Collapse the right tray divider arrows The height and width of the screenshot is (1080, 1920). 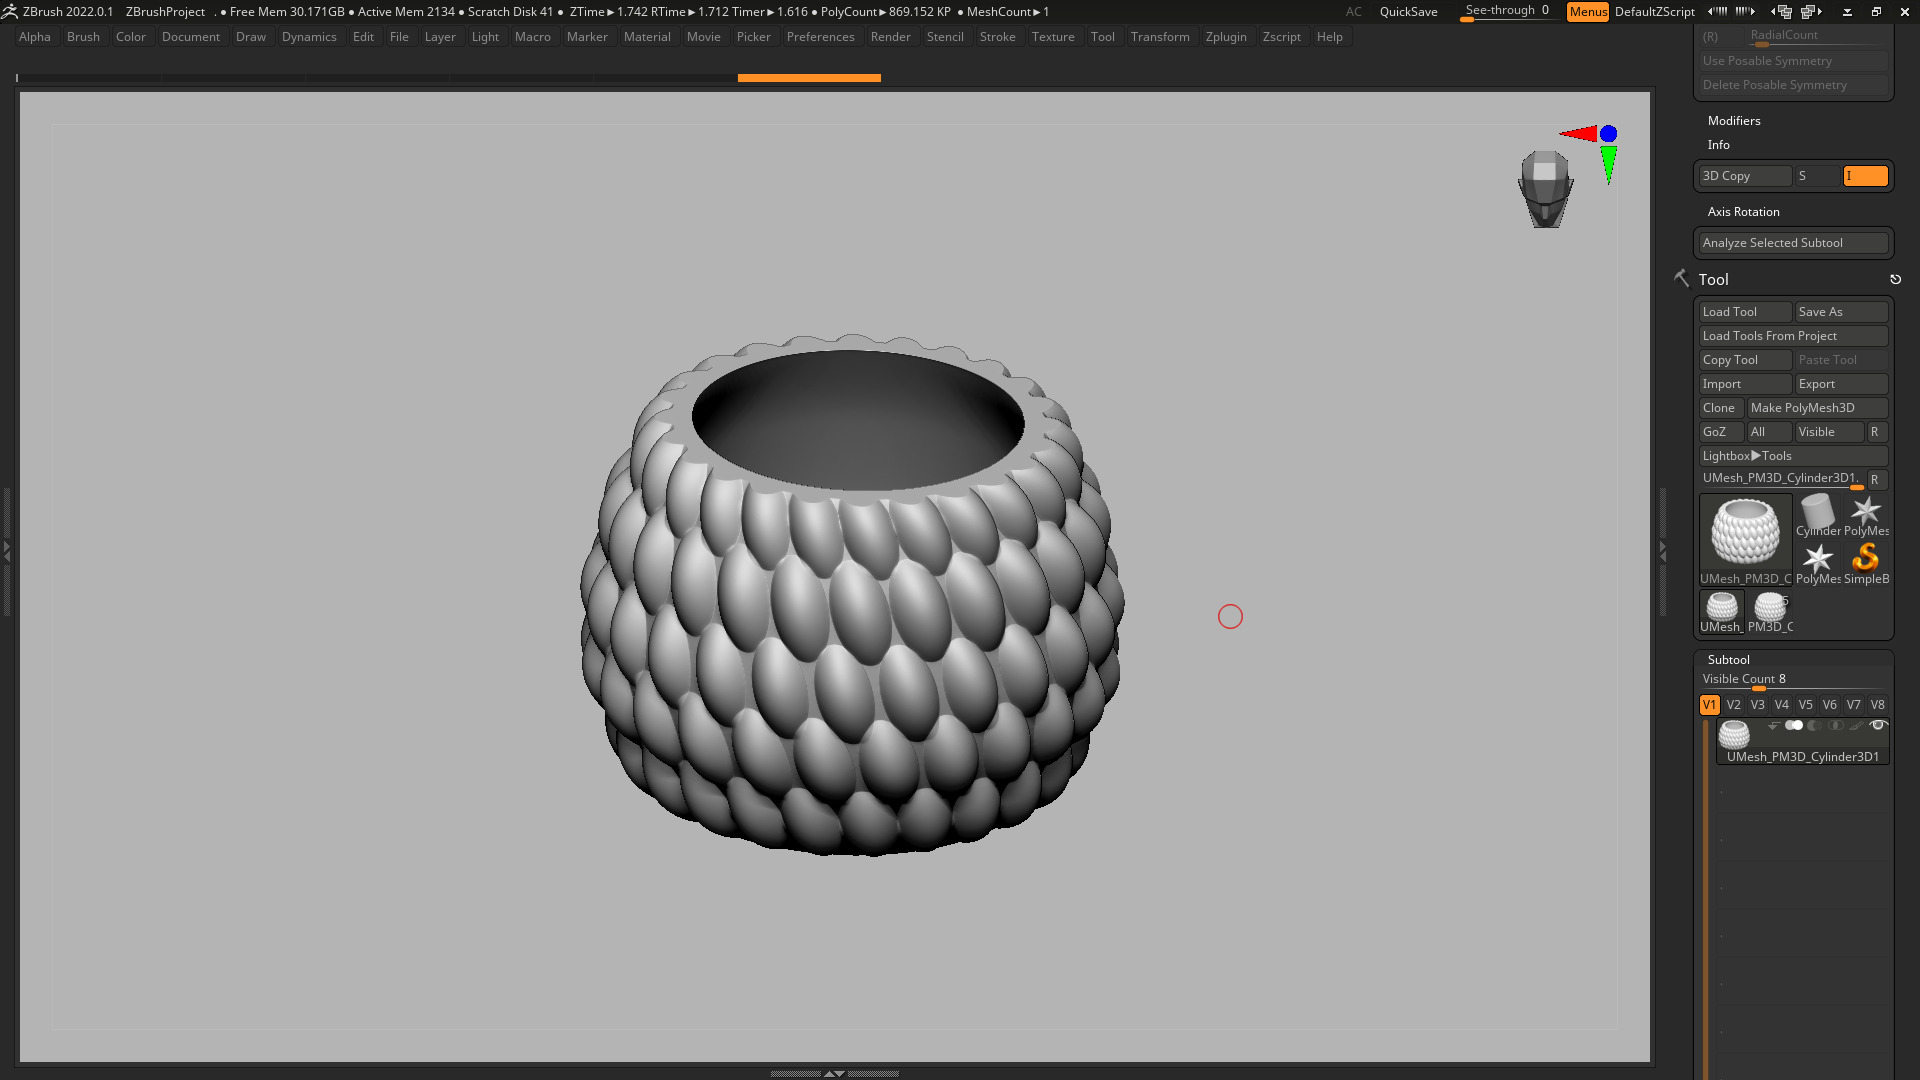point(1663,550)
